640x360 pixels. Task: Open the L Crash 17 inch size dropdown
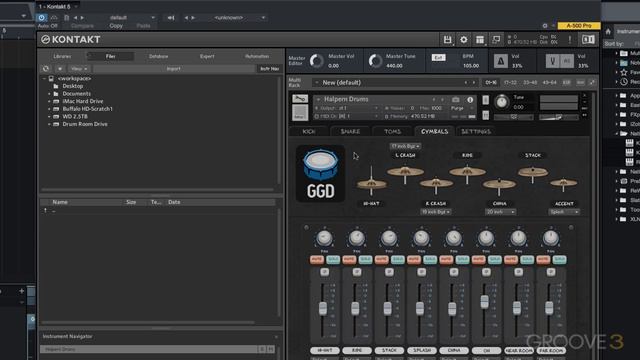click(x=405, y=146)
